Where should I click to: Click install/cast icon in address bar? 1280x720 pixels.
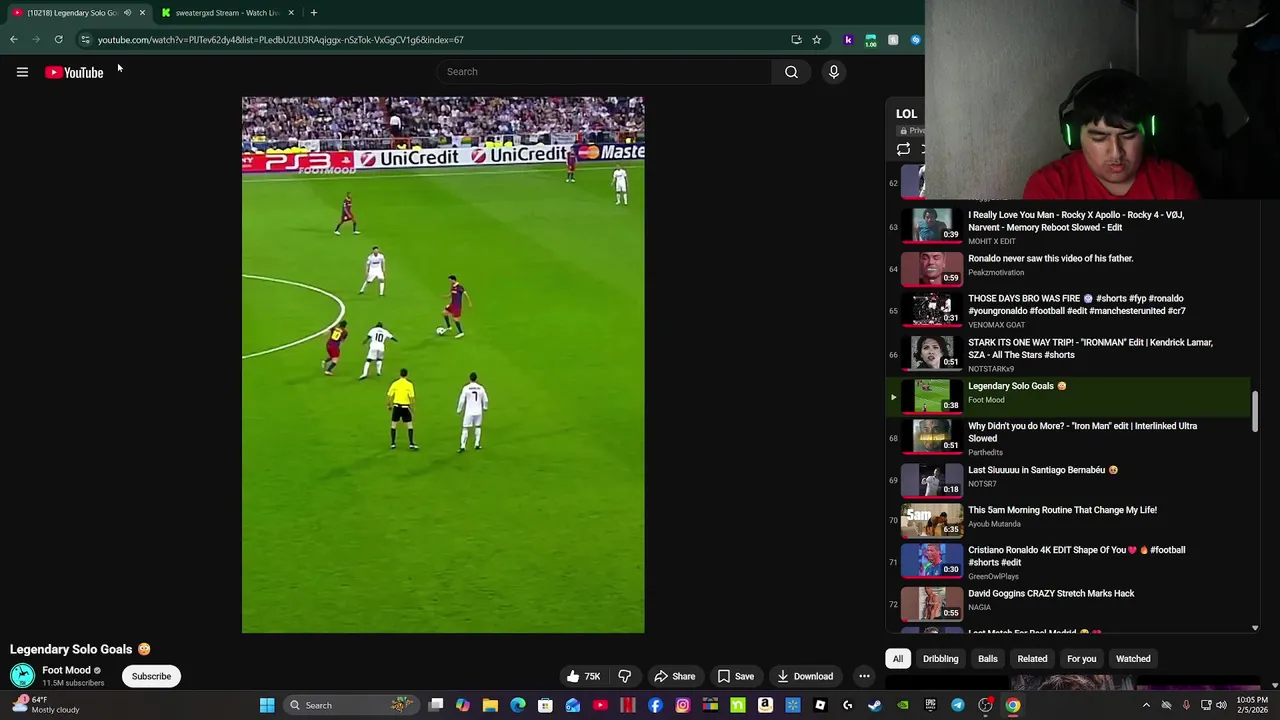(796, 40)
